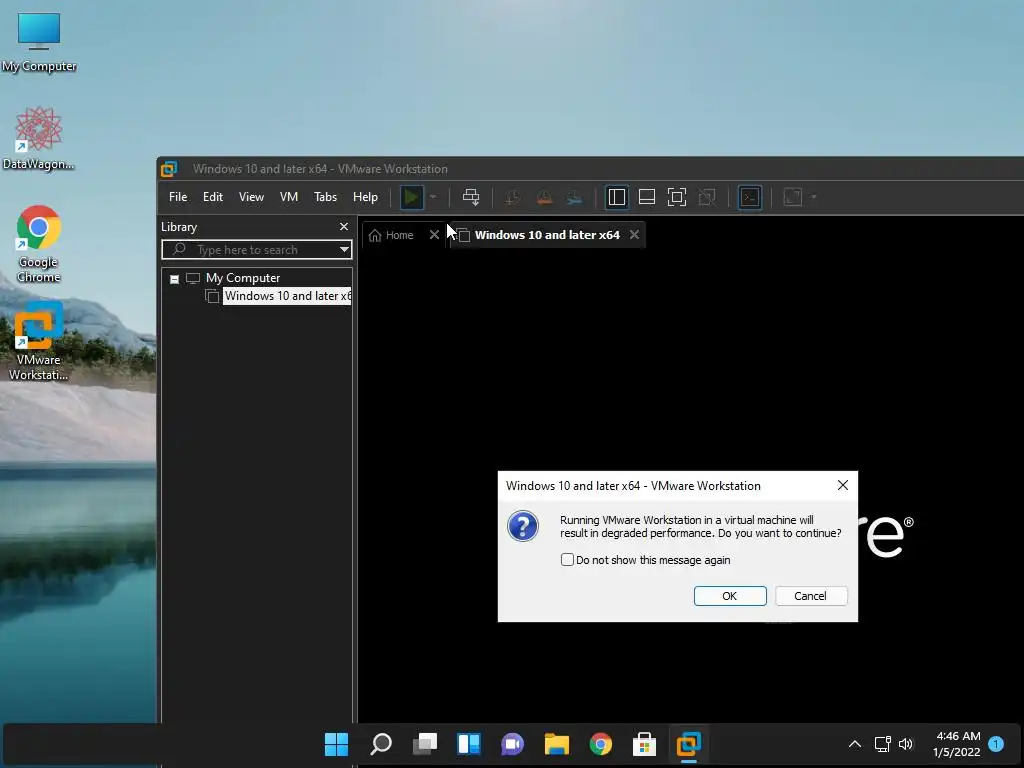Open File Explorer from the taskbar
This screenshot has width=1024, height=768.
tap(556, 744)
